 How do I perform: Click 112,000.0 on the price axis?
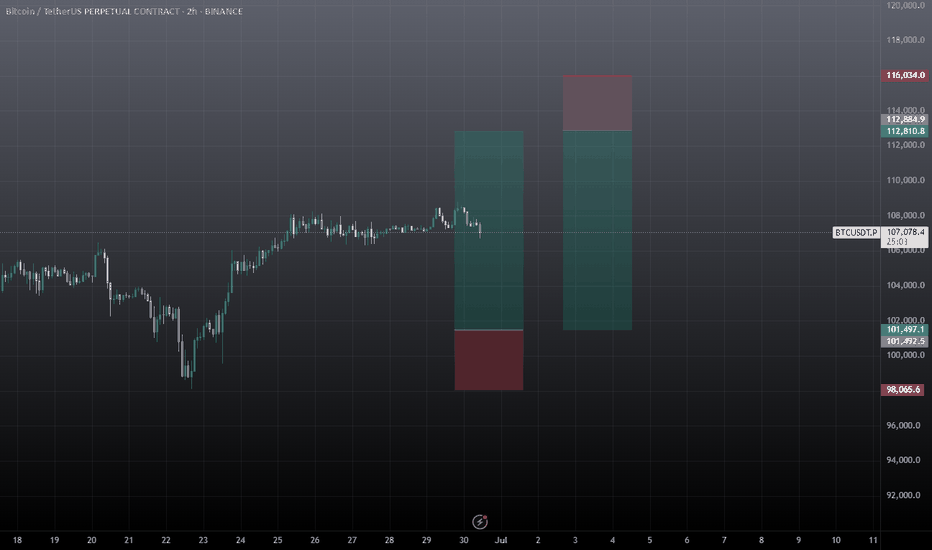click(x=905, y=145)
